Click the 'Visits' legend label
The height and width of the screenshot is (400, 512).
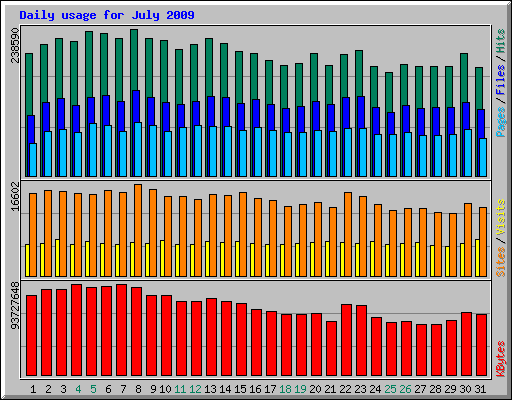click(x=501, y=217)
